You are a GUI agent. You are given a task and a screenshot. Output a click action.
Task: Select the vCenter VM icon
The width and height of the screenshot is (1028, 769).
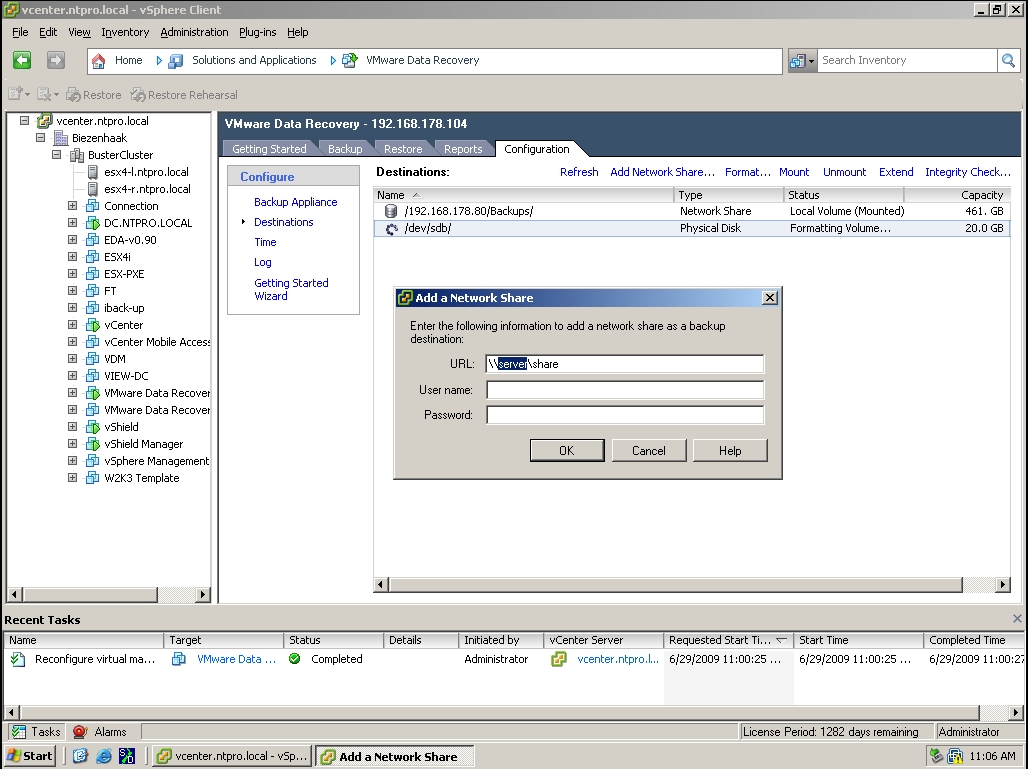[92, 325]
